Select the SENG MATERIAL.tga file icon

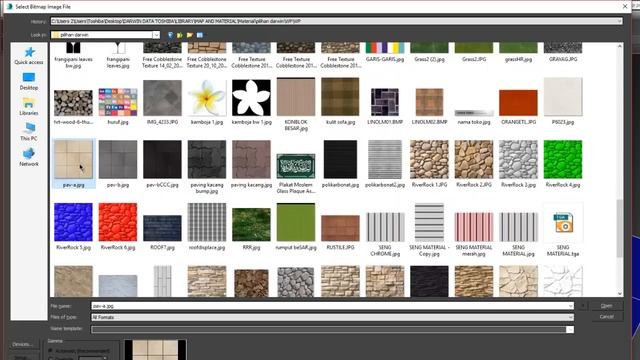pos(563,223)
